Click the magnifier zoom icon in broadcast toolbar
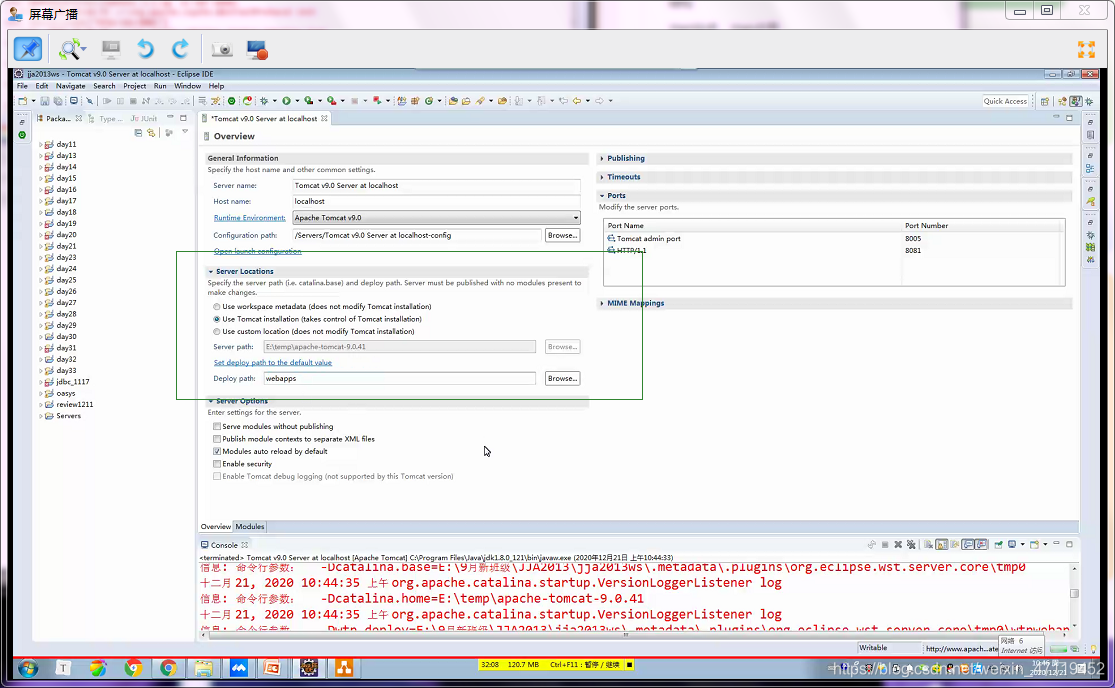 (x=71, y=49)
